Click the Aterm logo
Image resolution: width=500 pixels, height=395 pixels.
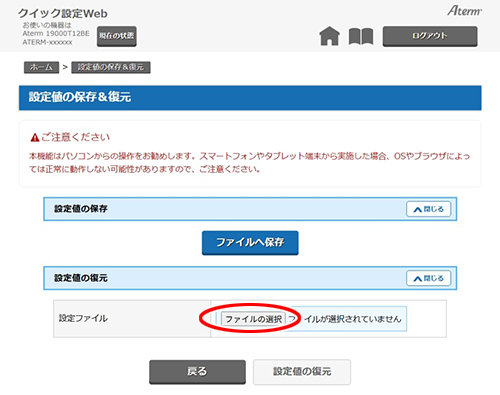coord(464,11)
